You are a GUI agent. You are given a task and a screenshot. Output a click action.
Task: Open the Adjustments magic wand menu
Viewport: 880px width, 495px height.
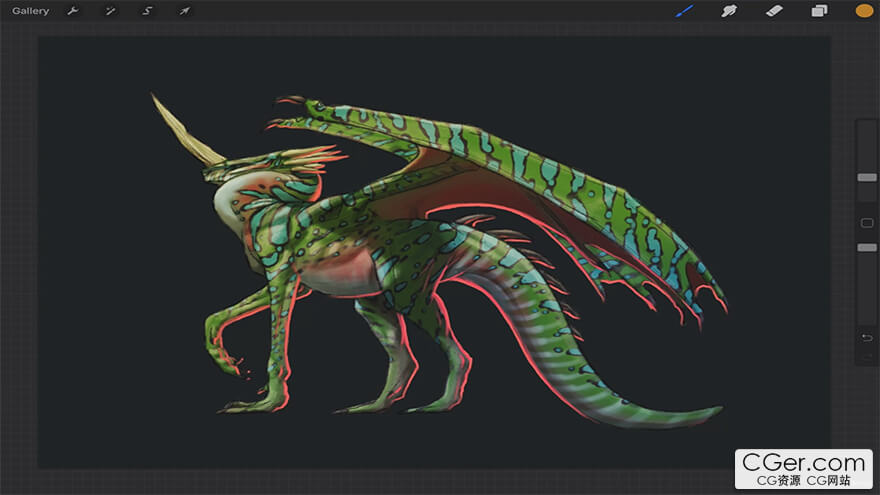click(110, 11)
